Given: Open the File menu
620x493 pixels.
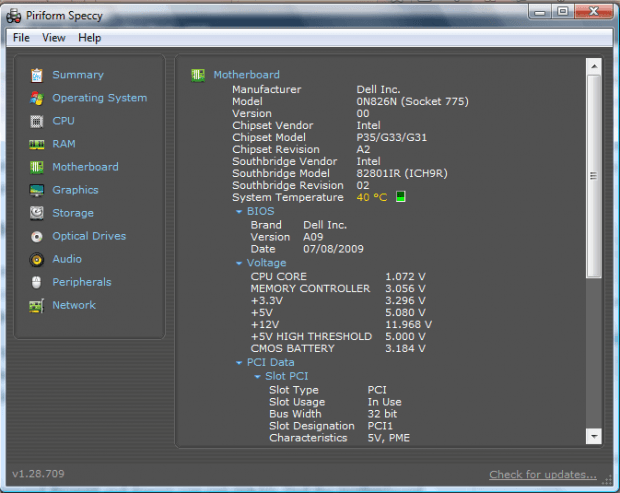Looking at the screenshot, I should [21, 38].
